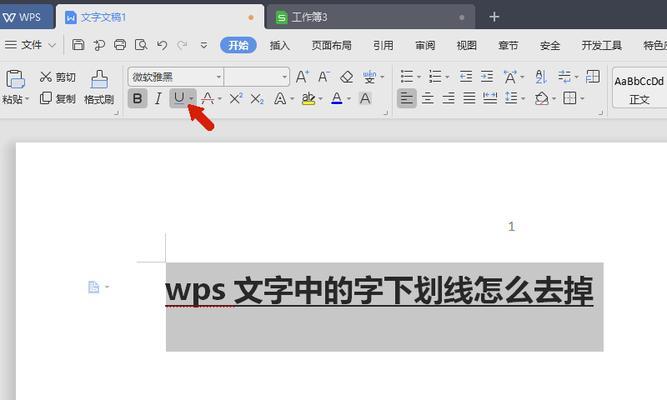667x400 pixels.
Task: Click the WPS home button
Action: (x=26, y=17)
